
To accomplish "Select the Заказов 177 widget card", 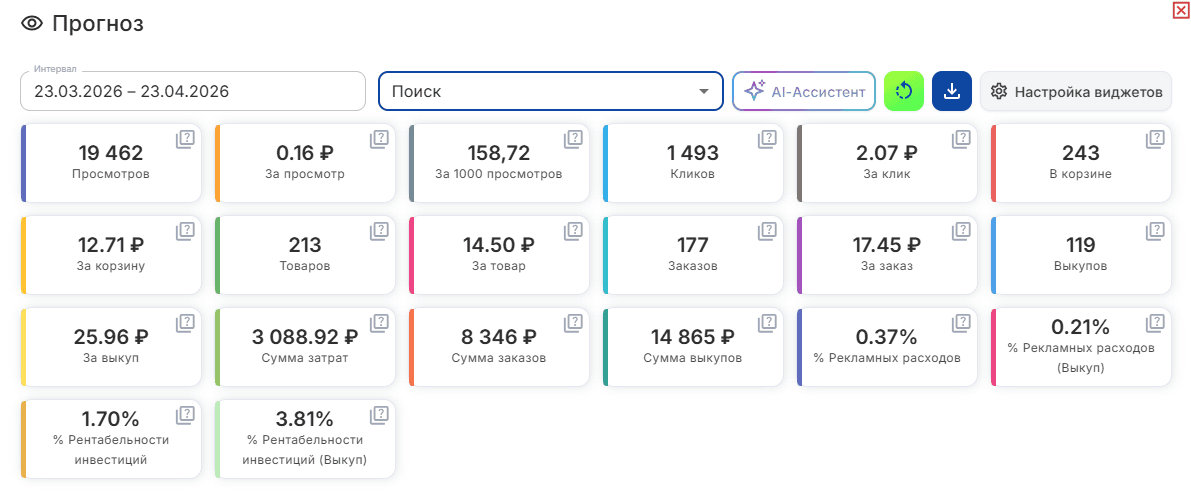I will (x=693, y=255).
